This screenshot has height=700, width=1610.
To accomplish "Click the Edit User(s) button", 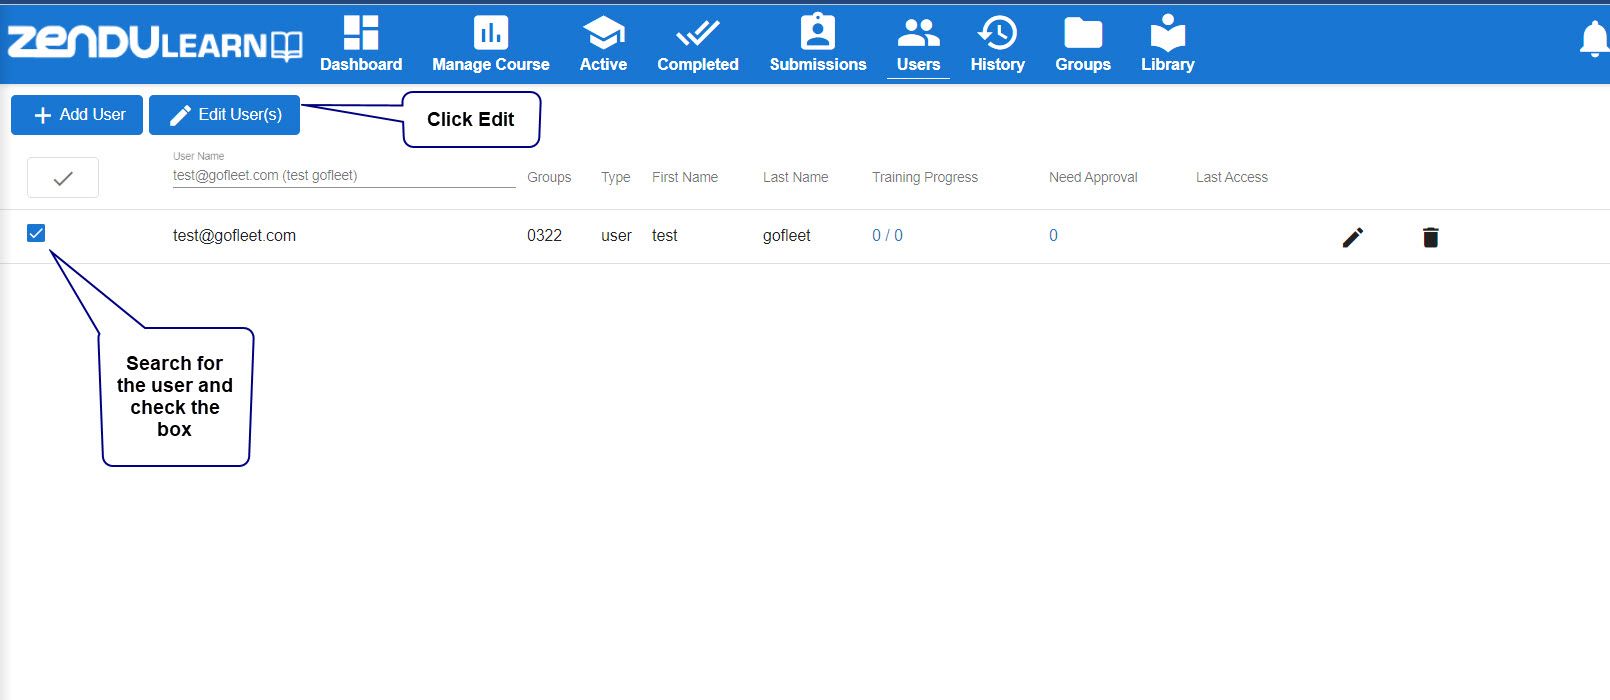I will pos(224,115).
